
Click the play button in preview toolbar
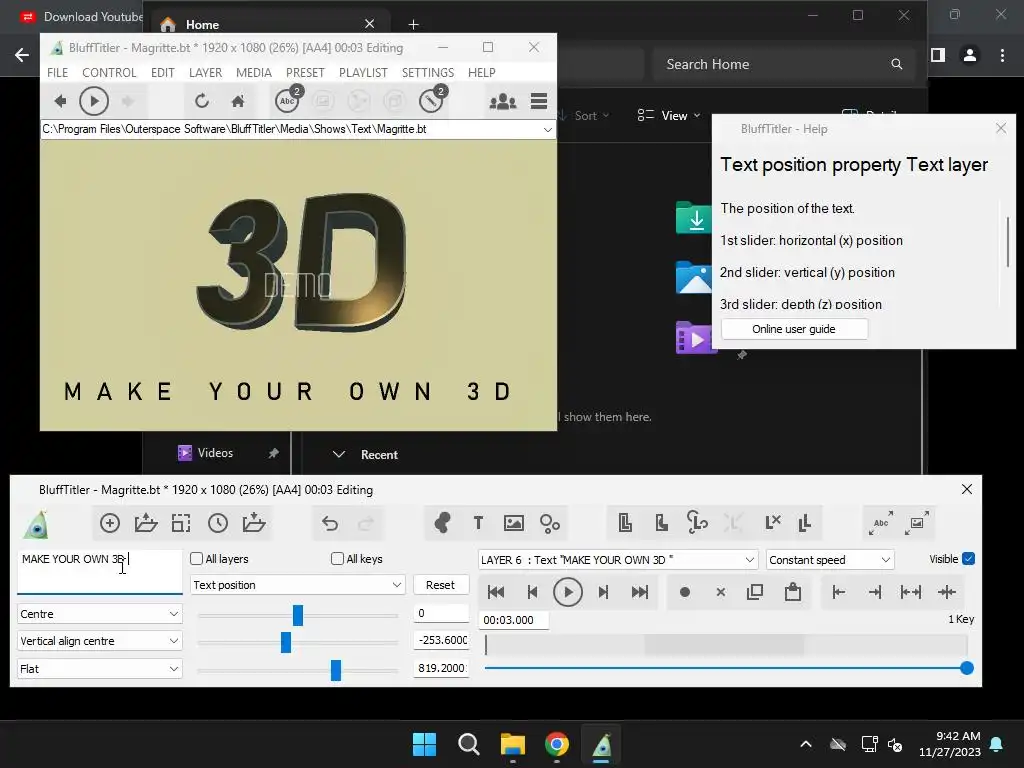(x=93, y=101)
